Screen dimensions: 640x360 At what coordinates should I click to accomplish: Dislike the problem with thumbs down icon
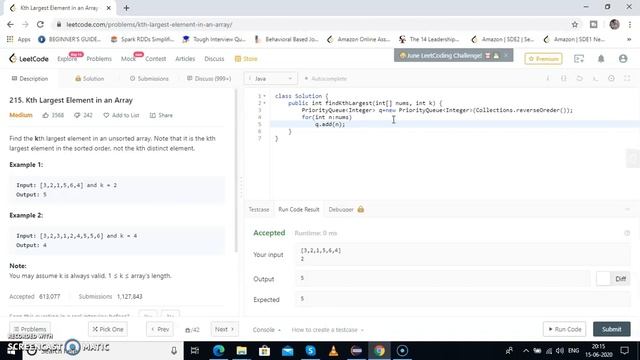click(77, 115)
